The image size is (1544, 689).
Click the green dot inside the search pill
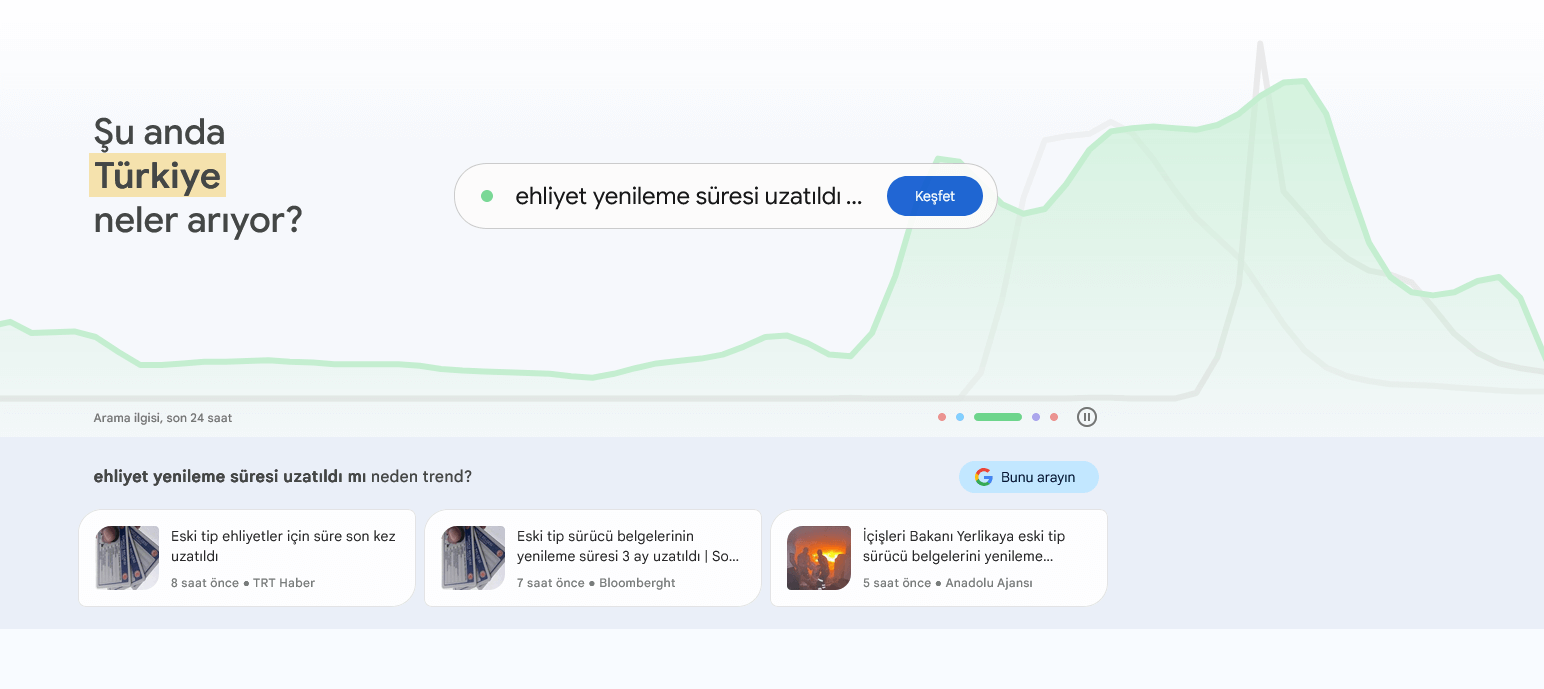pyautogui.click(x=487, y=196)
